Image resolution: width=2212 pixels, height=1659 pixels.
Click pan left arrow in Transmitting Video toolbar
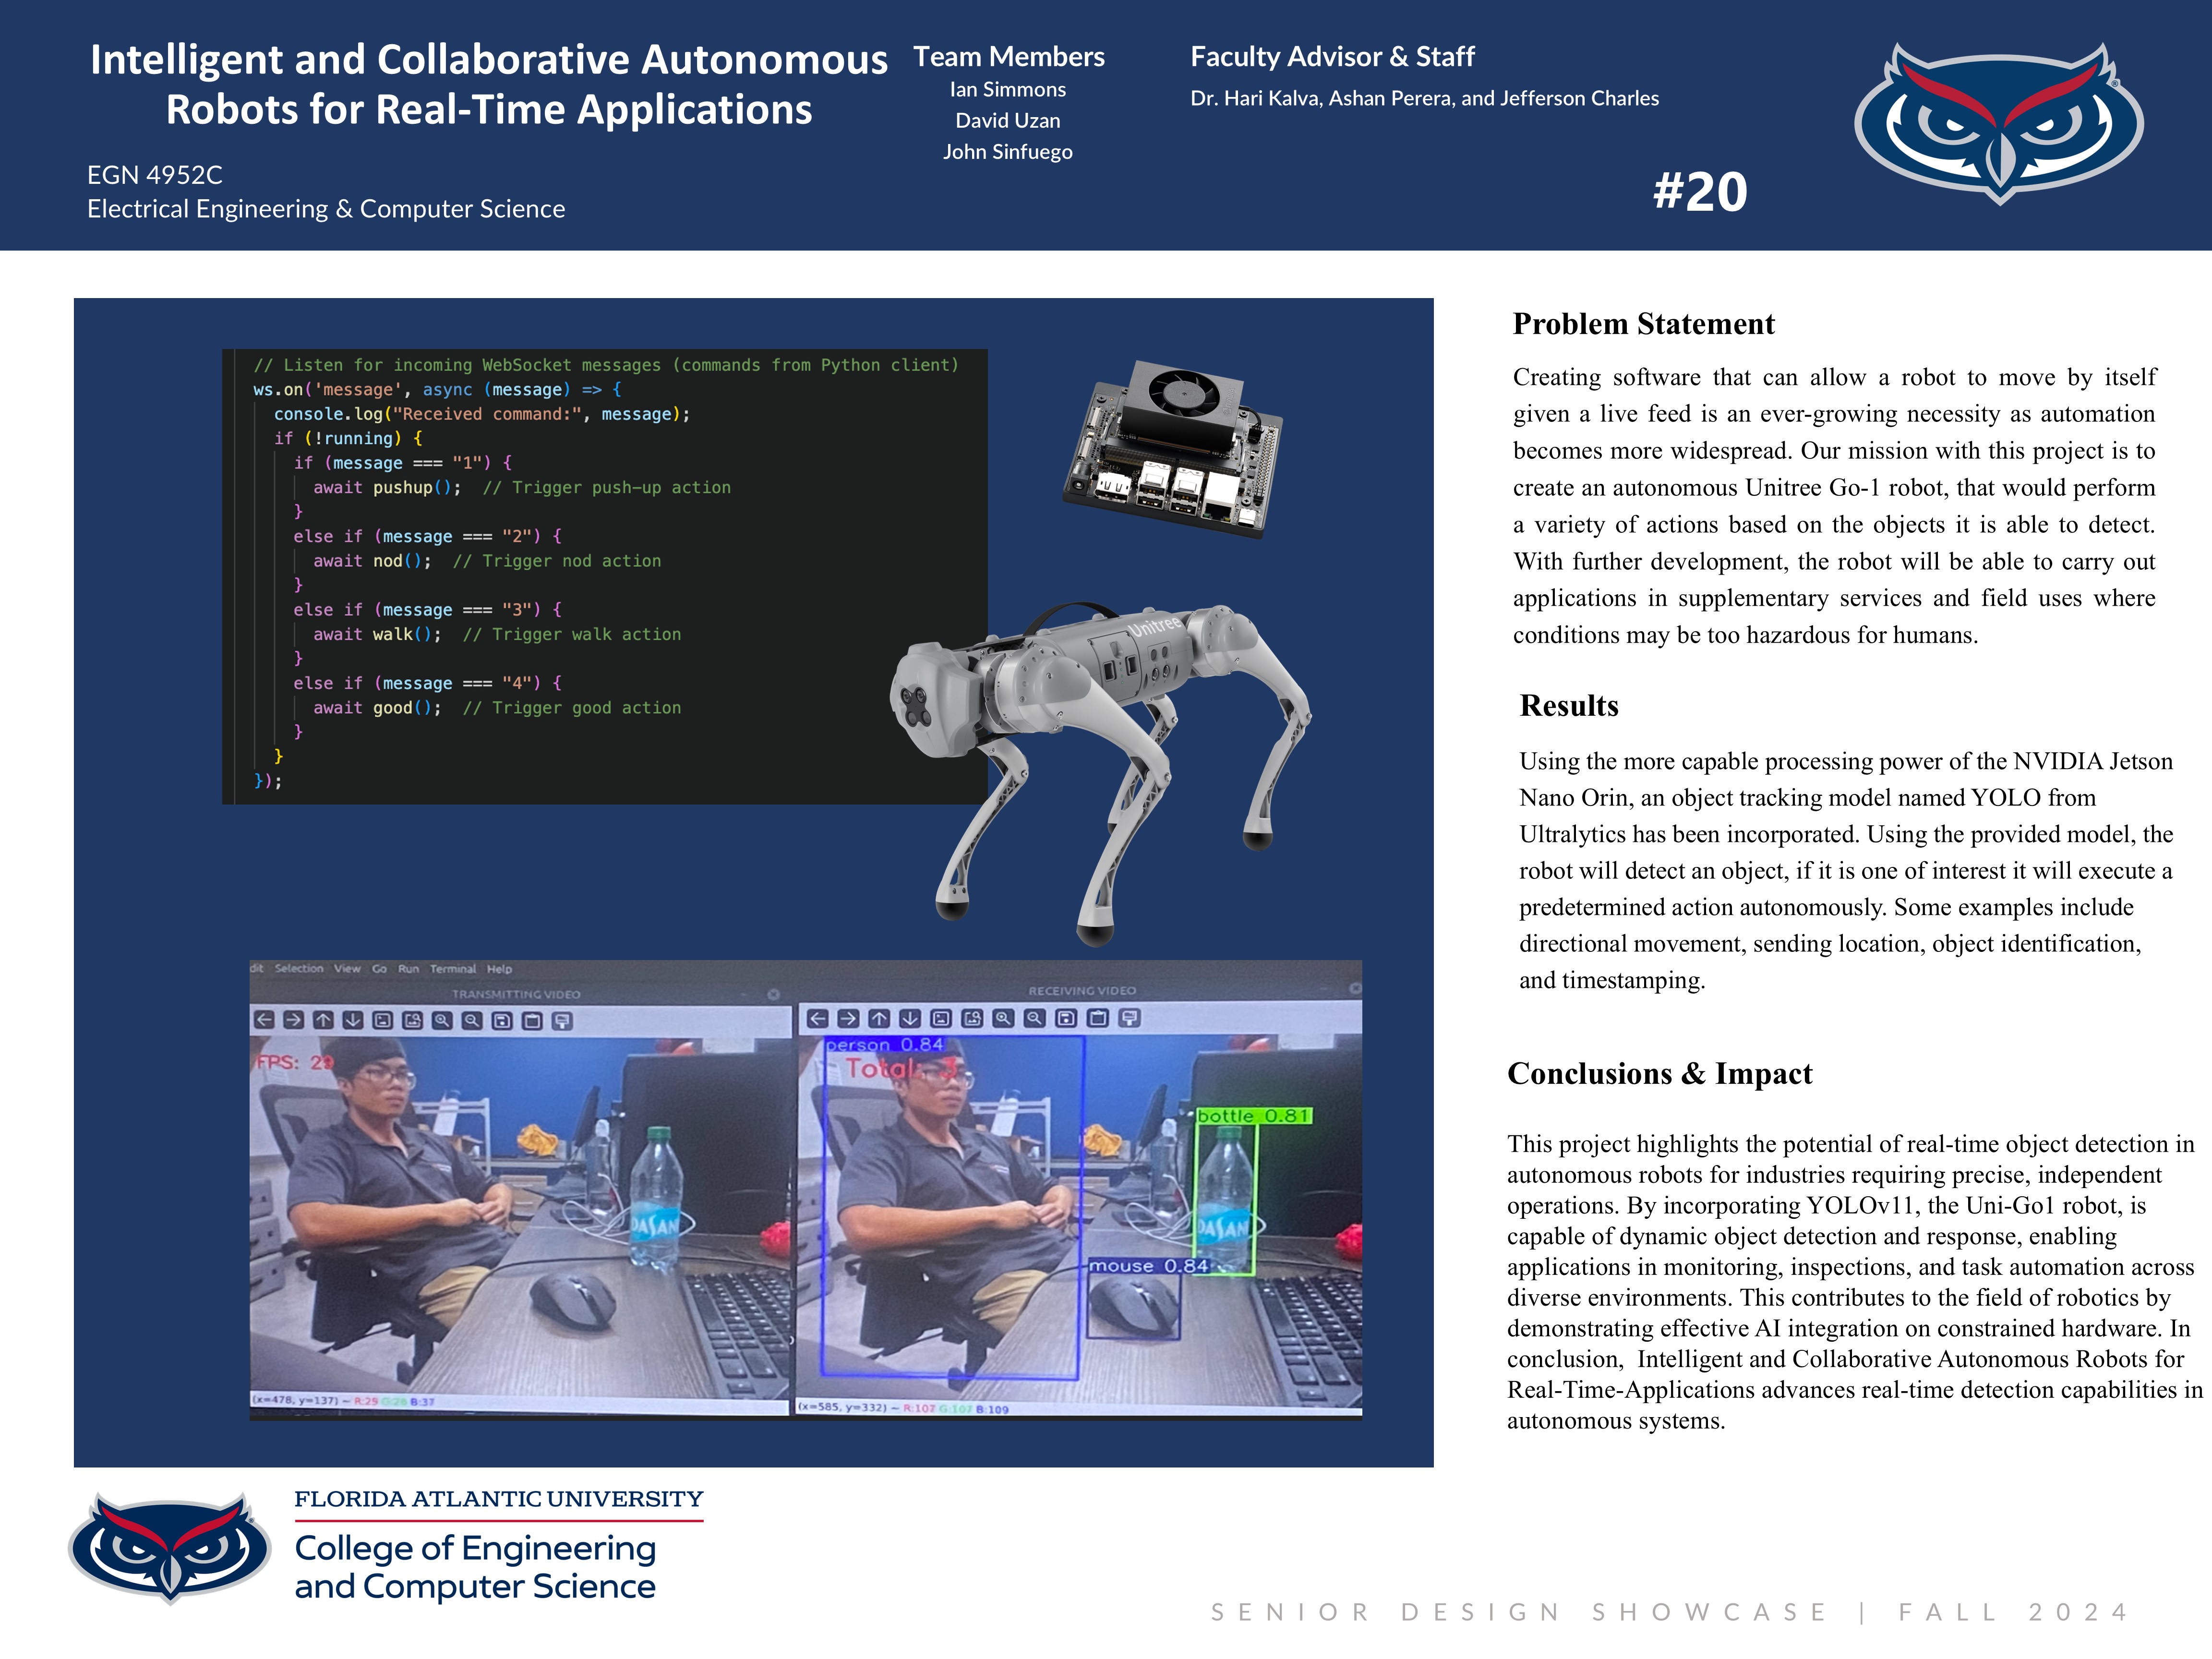pyautogui.click(x=264, y=1020)
